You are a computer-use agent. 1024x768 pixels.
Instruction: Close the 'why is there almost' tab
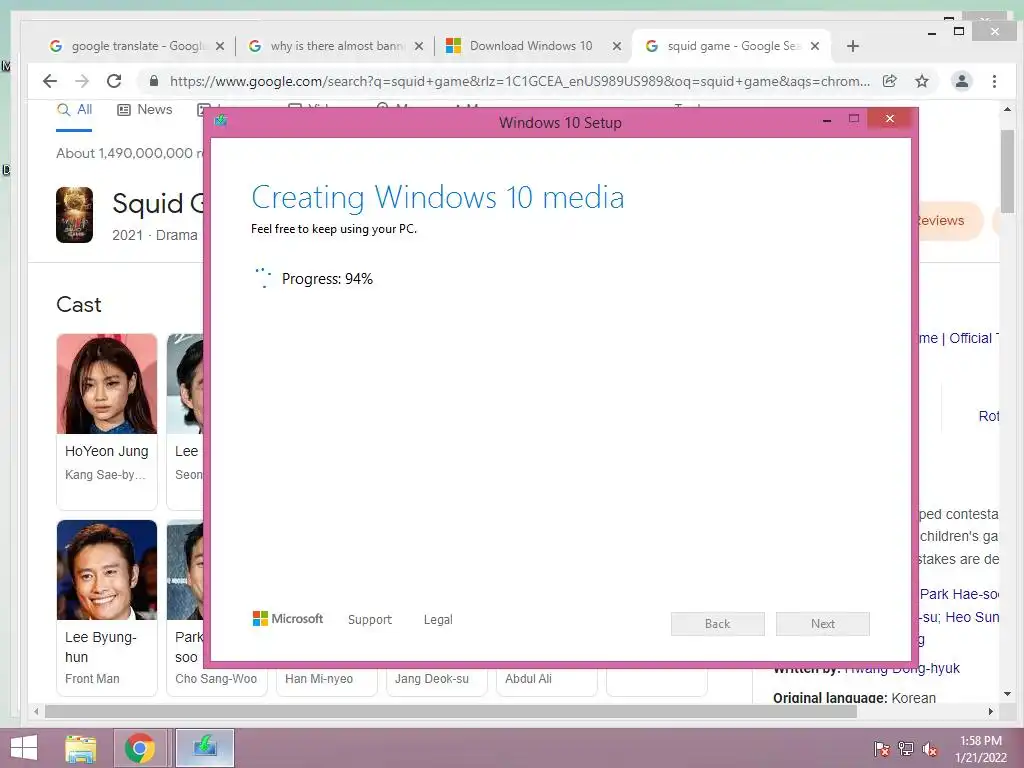click(x=419, y=46)
